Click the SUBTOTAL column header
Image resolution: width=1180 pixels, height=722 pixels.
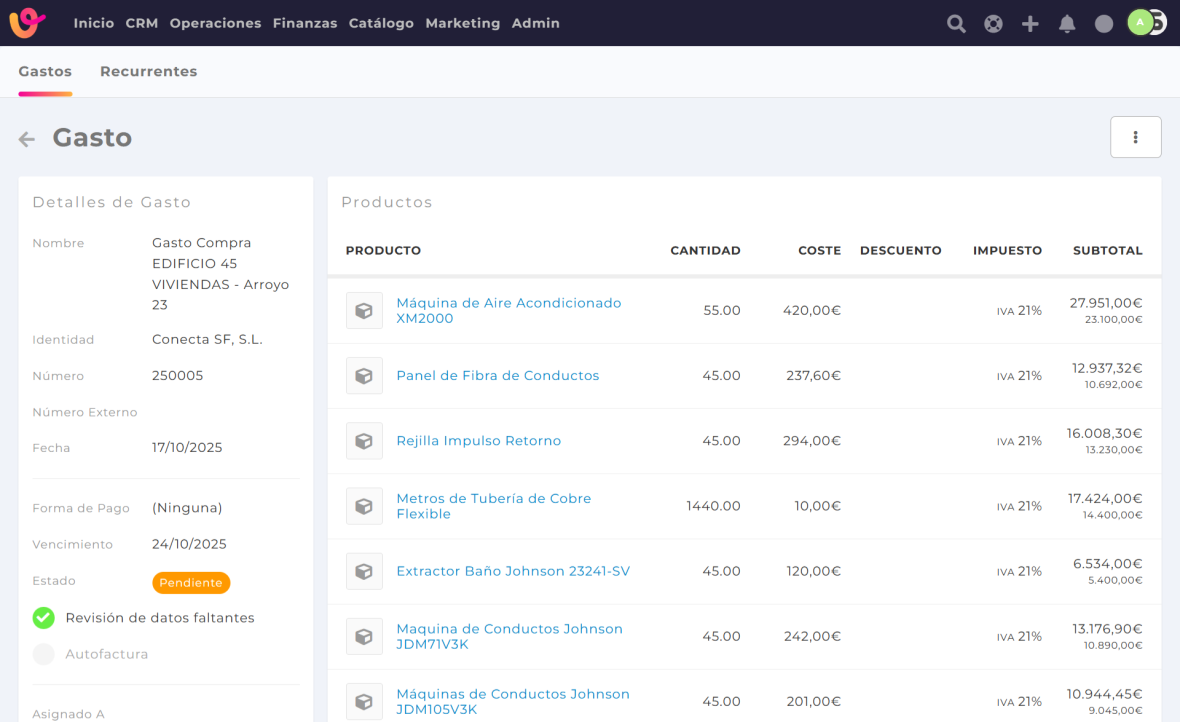(1107, 250)
